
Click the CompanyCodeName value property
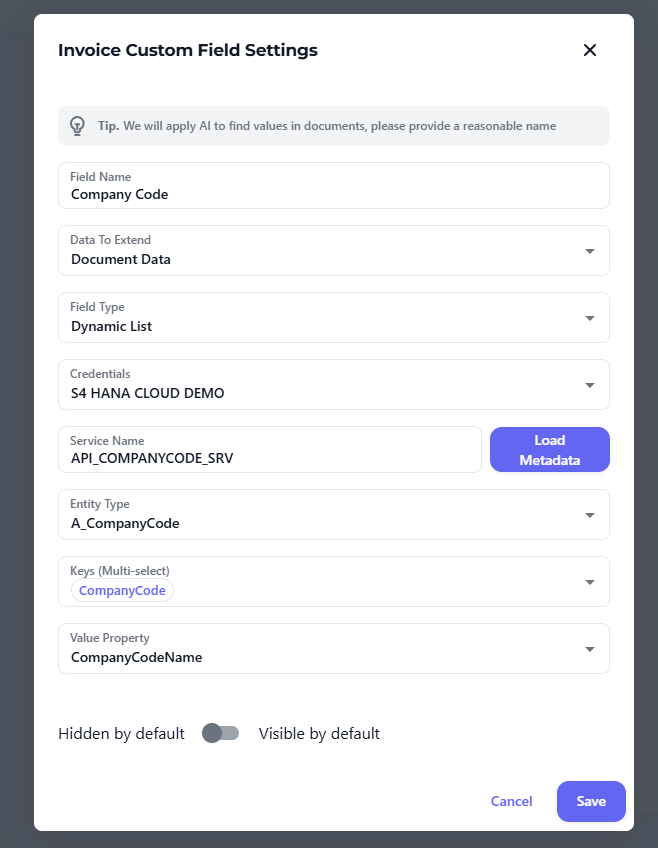[x=137, y=657]
